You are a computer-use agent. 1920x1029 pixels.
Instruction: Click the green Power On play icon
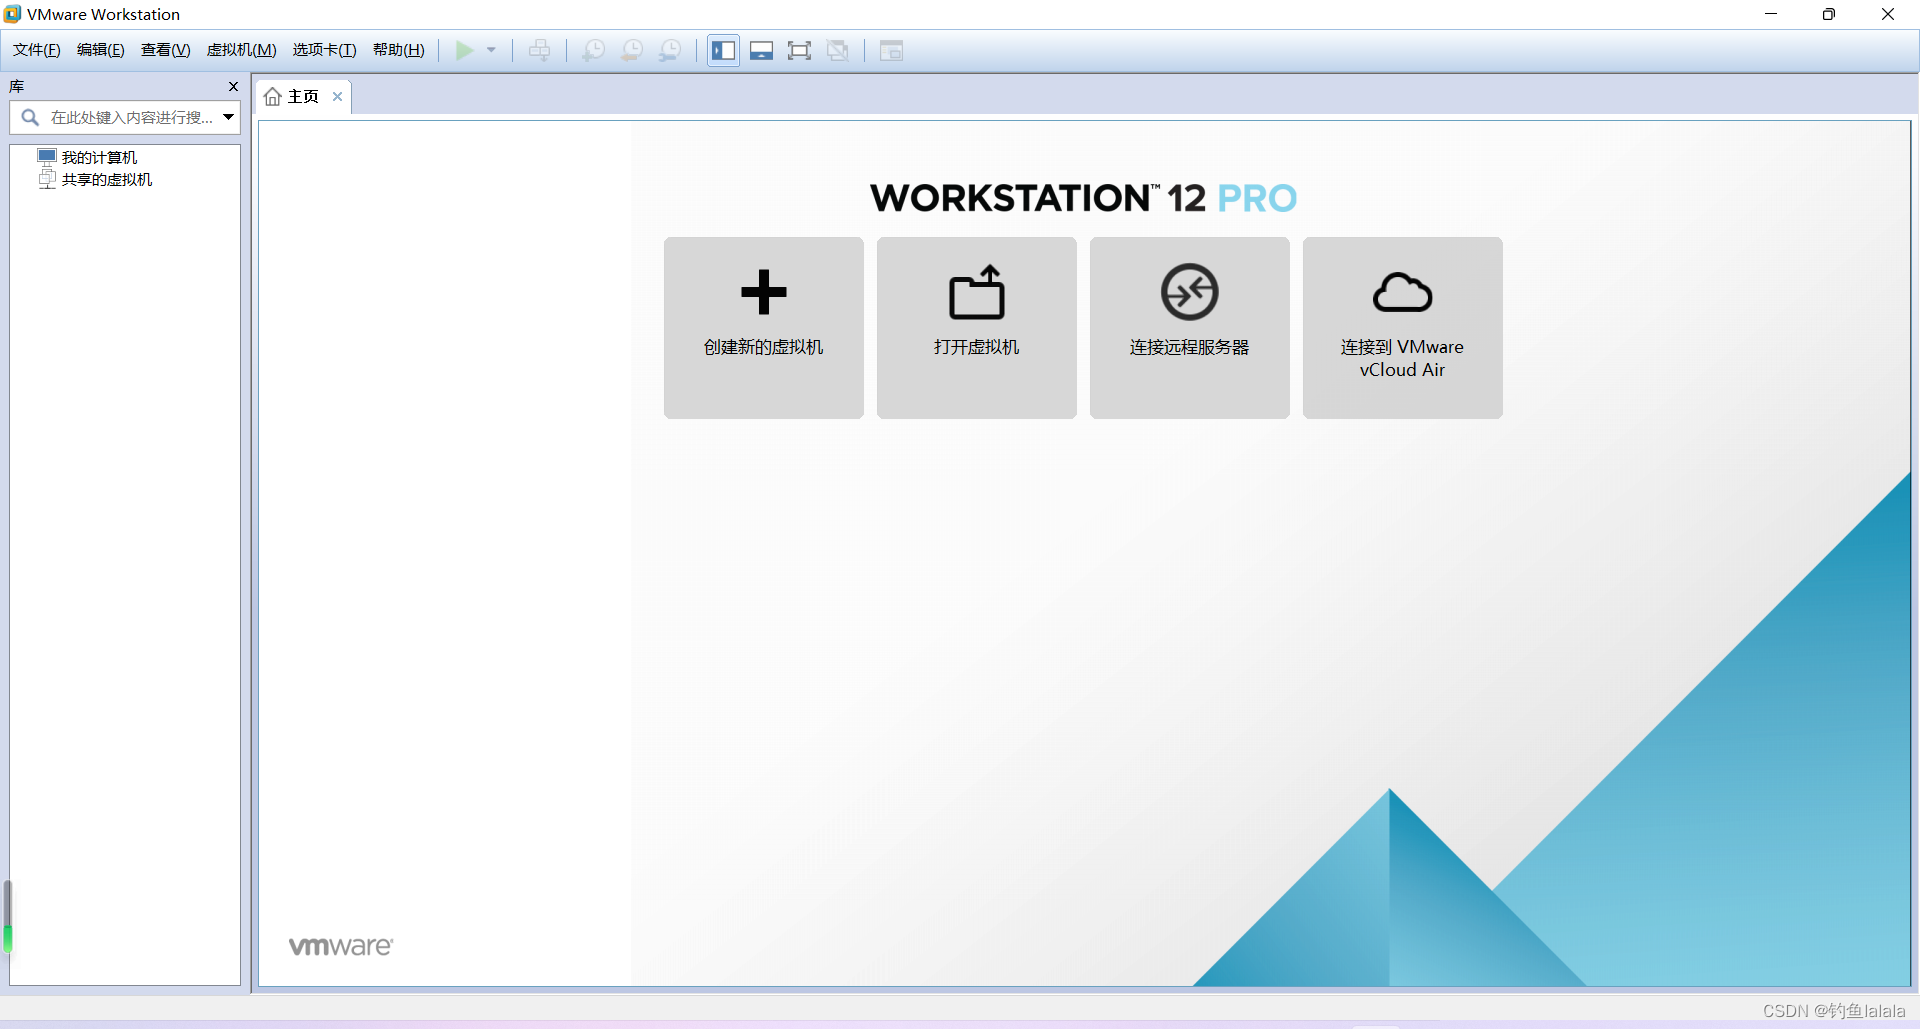coord(464,50)
